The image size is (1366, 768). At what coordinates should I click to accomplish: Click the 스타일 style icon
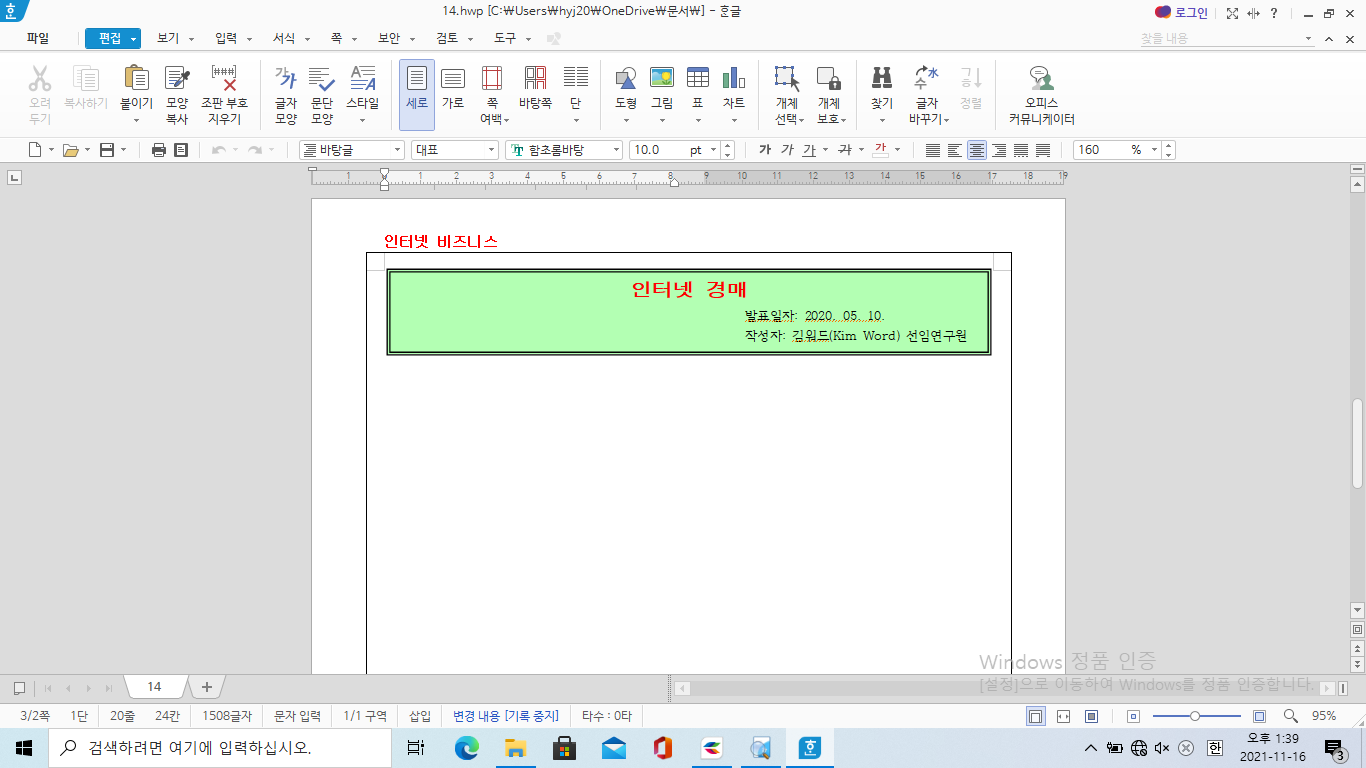point(363,79)
